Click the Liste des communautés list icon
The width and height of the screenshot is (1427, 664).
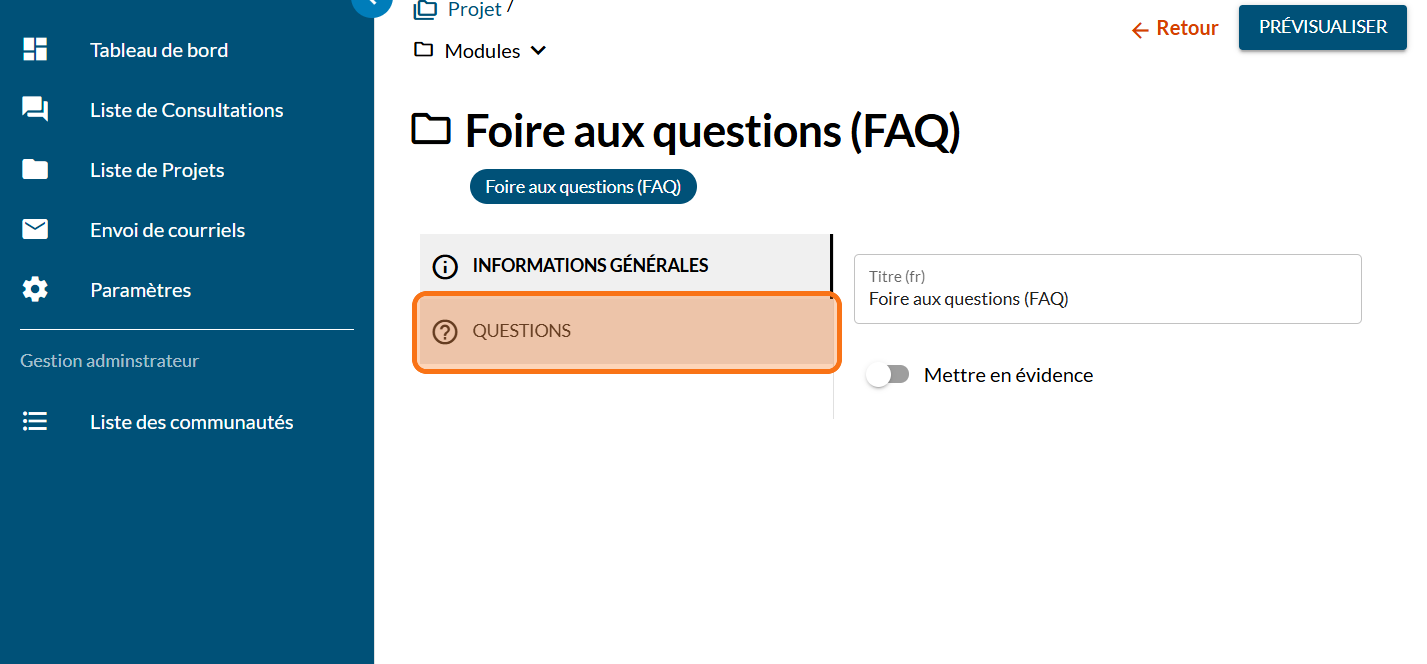[x=35, y=422]
